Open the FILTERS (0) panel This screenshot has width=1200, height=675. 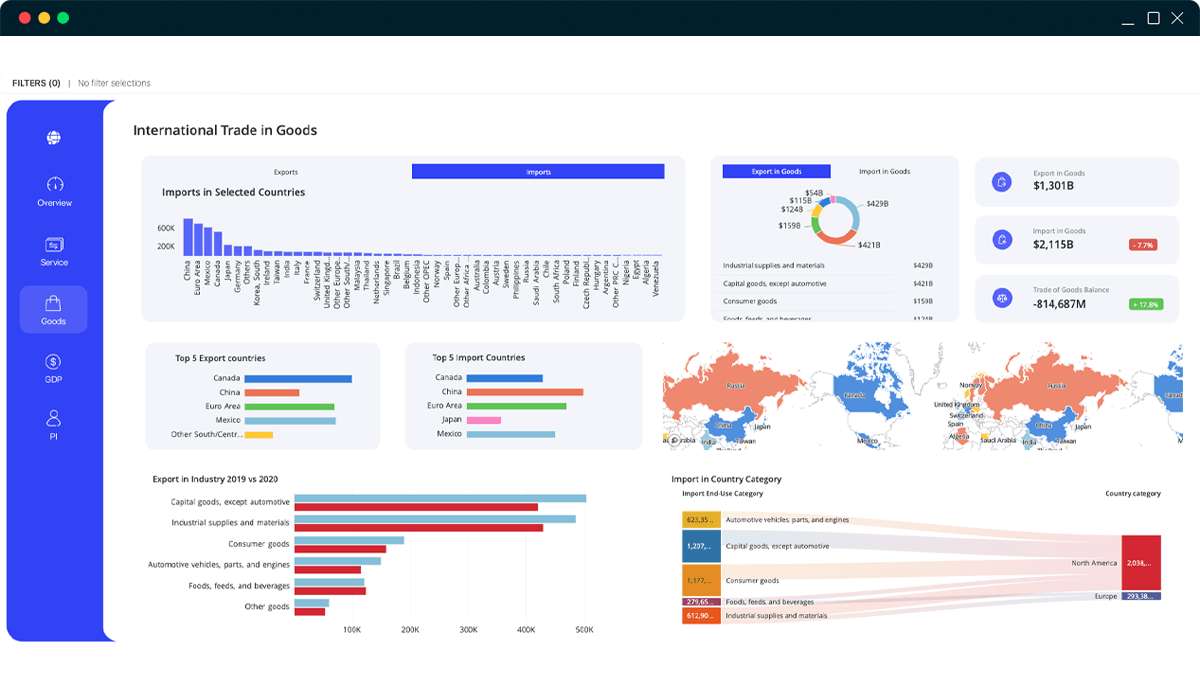[36, 83]
